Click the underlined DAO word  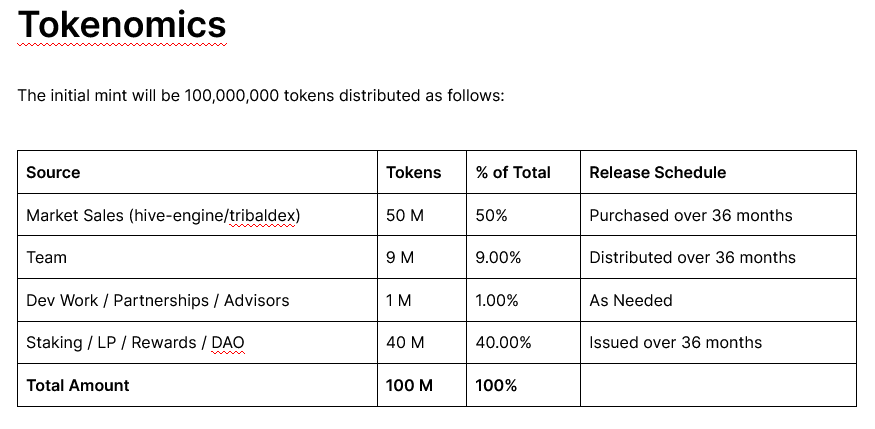click(x=228, y=343)
